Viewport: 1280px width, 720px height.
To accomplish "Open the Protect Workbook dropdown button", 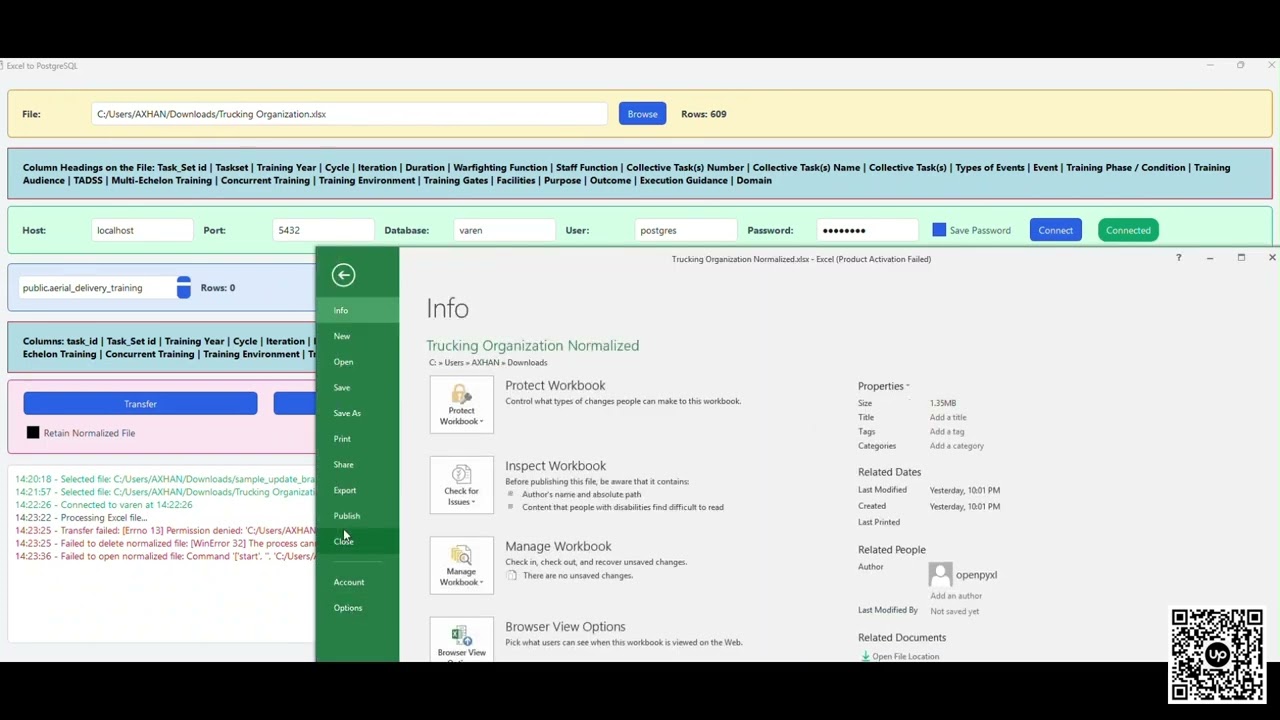I will [x=461, y=404].
